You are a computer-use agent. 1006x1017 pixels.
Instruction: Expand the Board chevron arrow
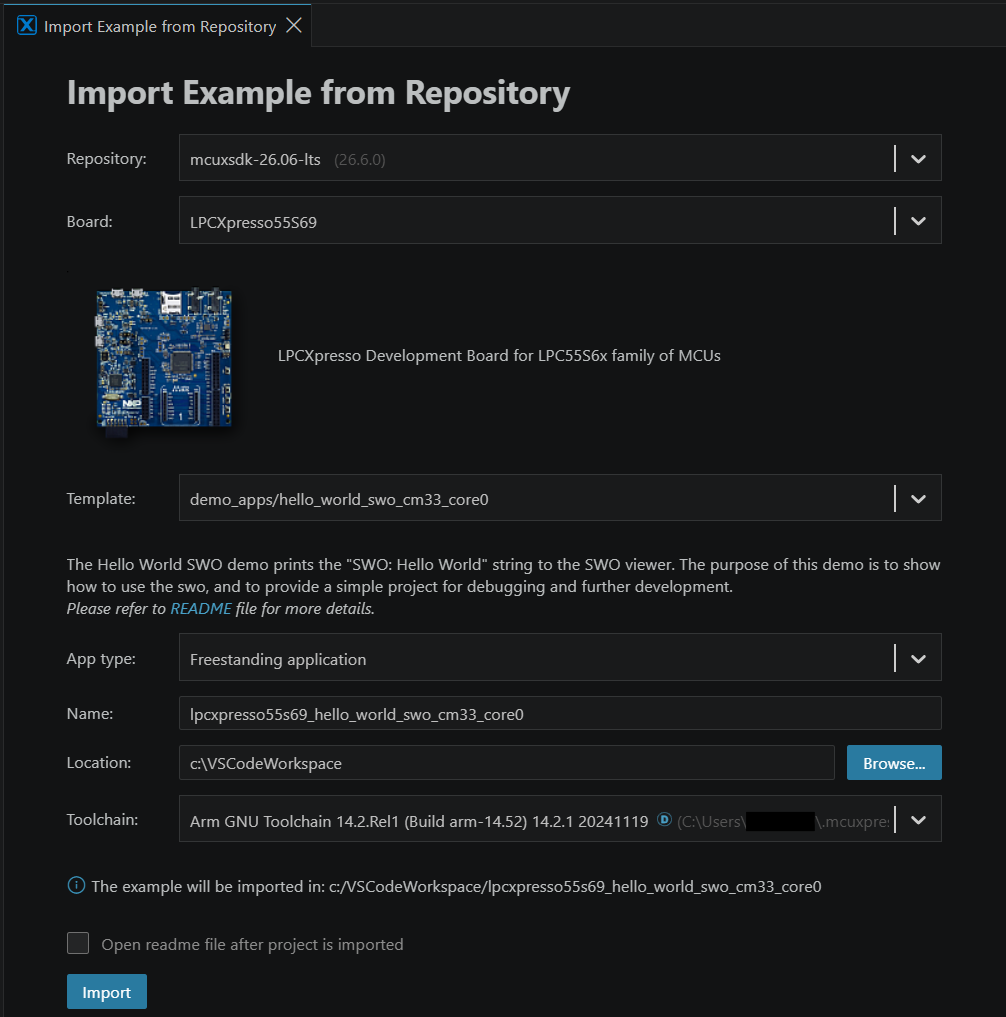918,221
